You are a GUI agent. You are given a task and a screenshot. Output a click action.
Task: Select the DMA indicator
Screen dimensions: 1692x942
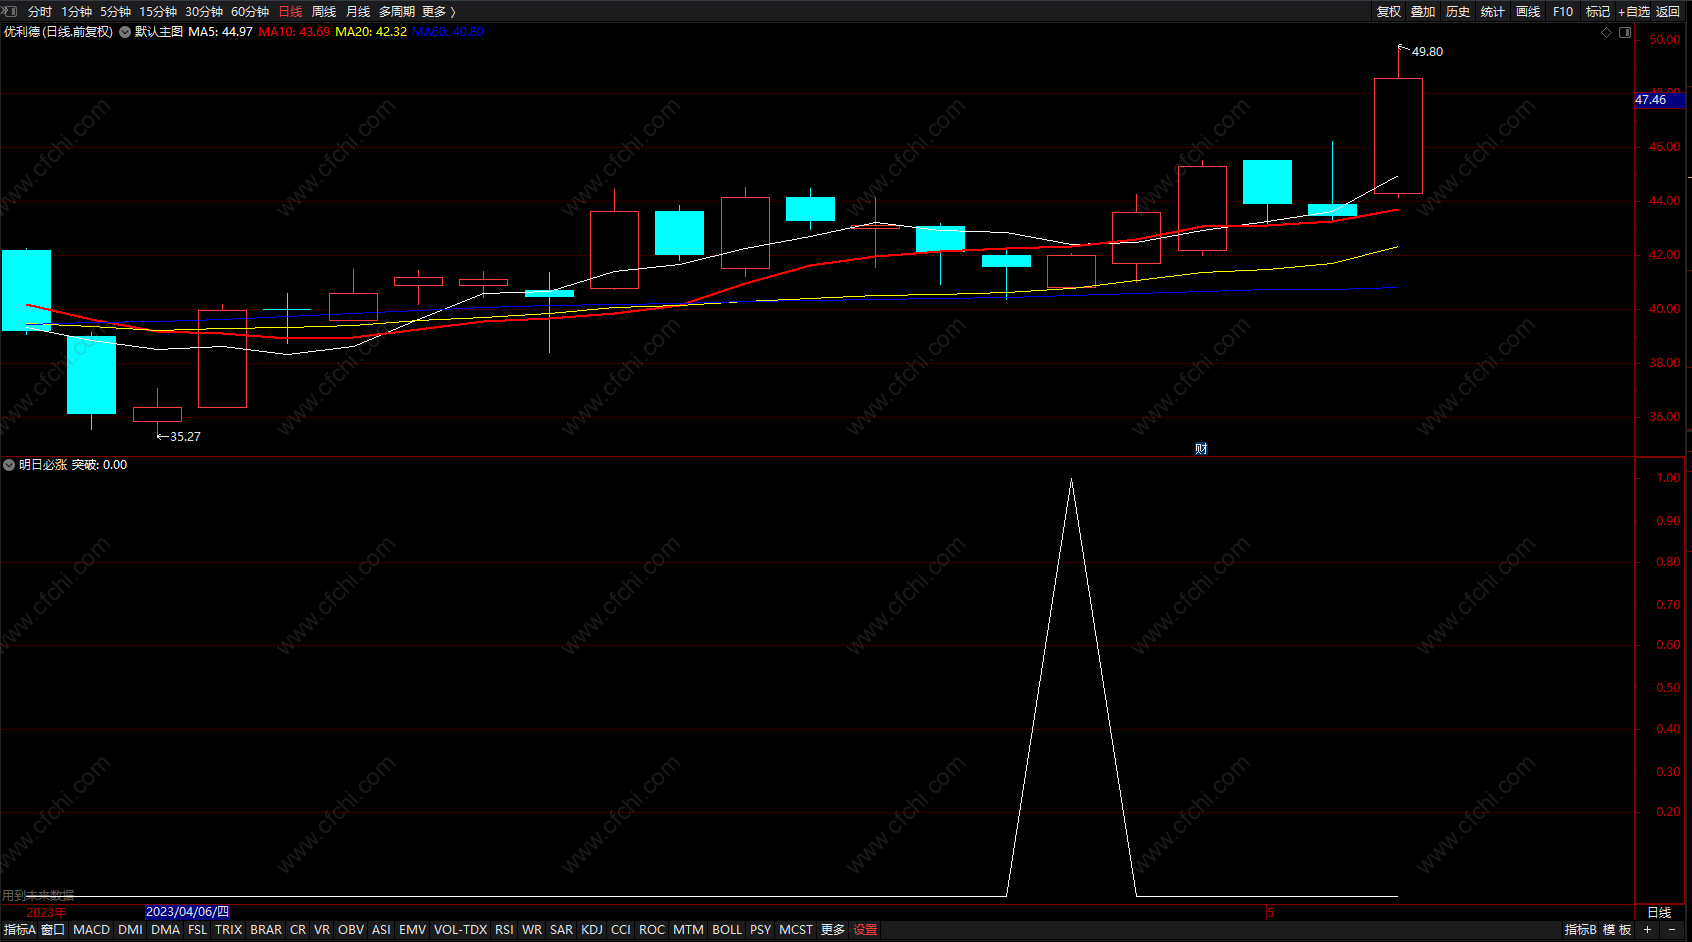[166, 930]
